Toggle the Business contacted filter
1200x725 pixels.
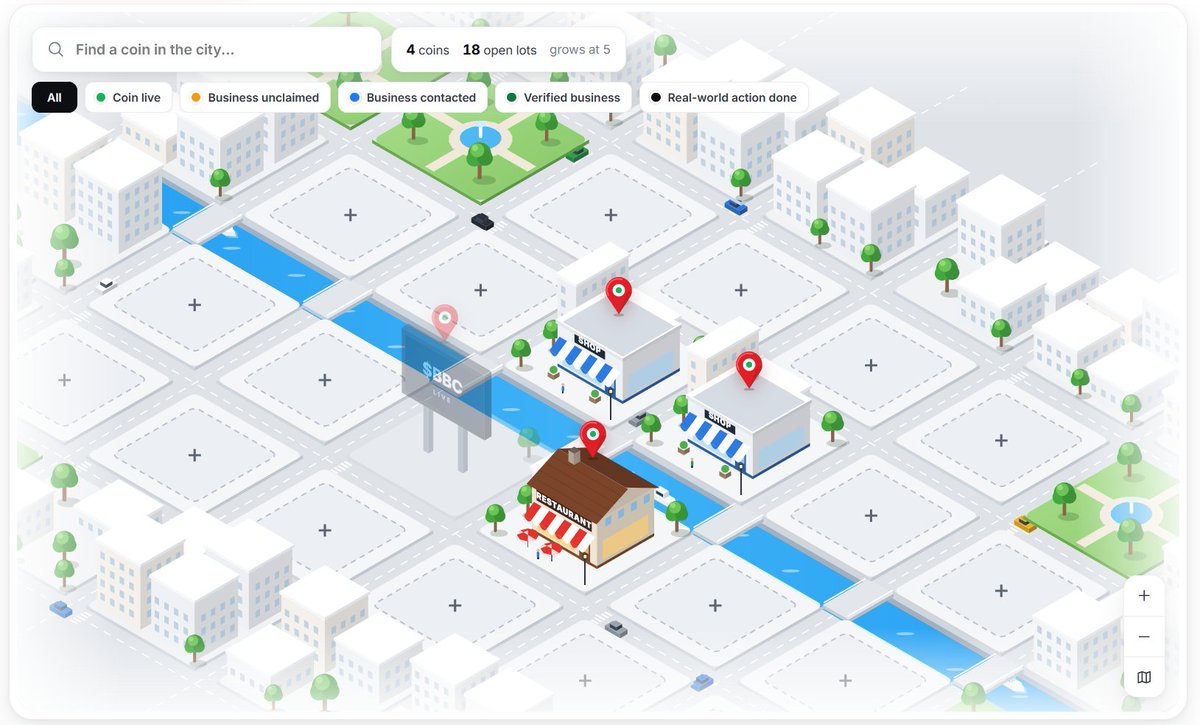coord(413,97)
